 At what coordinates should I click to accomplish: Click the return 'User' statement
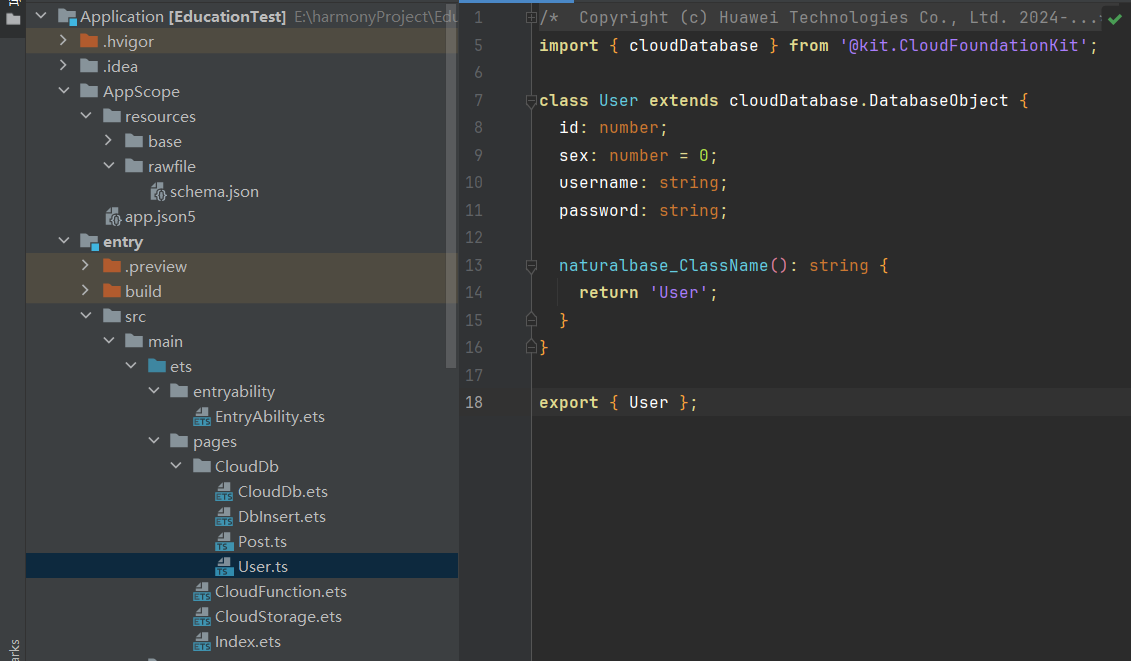coord(648,293)
